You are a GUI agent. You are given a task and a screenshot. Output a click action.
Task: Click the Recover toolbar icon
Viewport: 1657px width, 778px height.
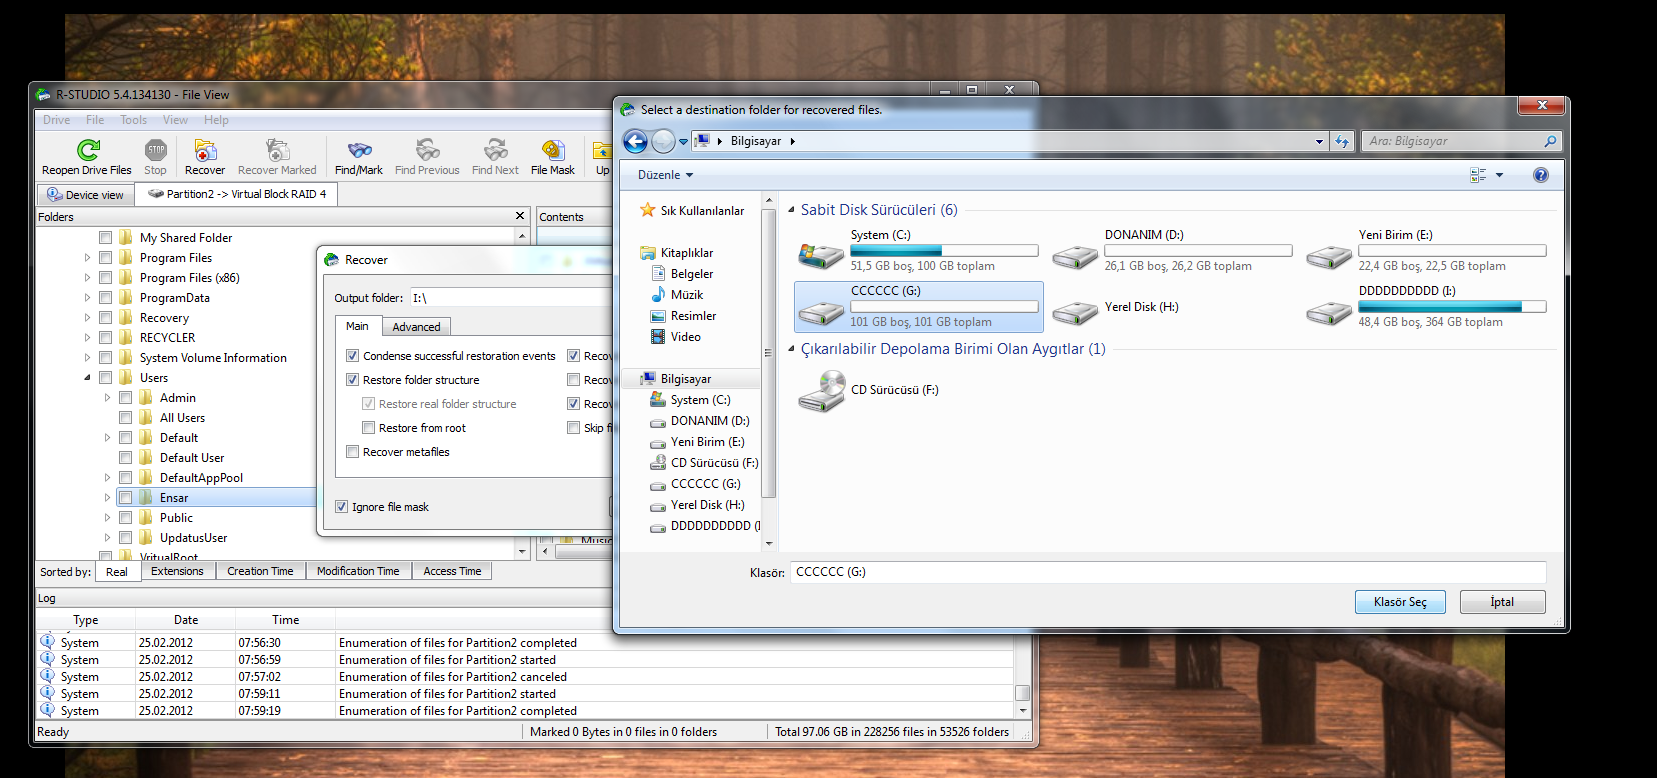[205, 151]
